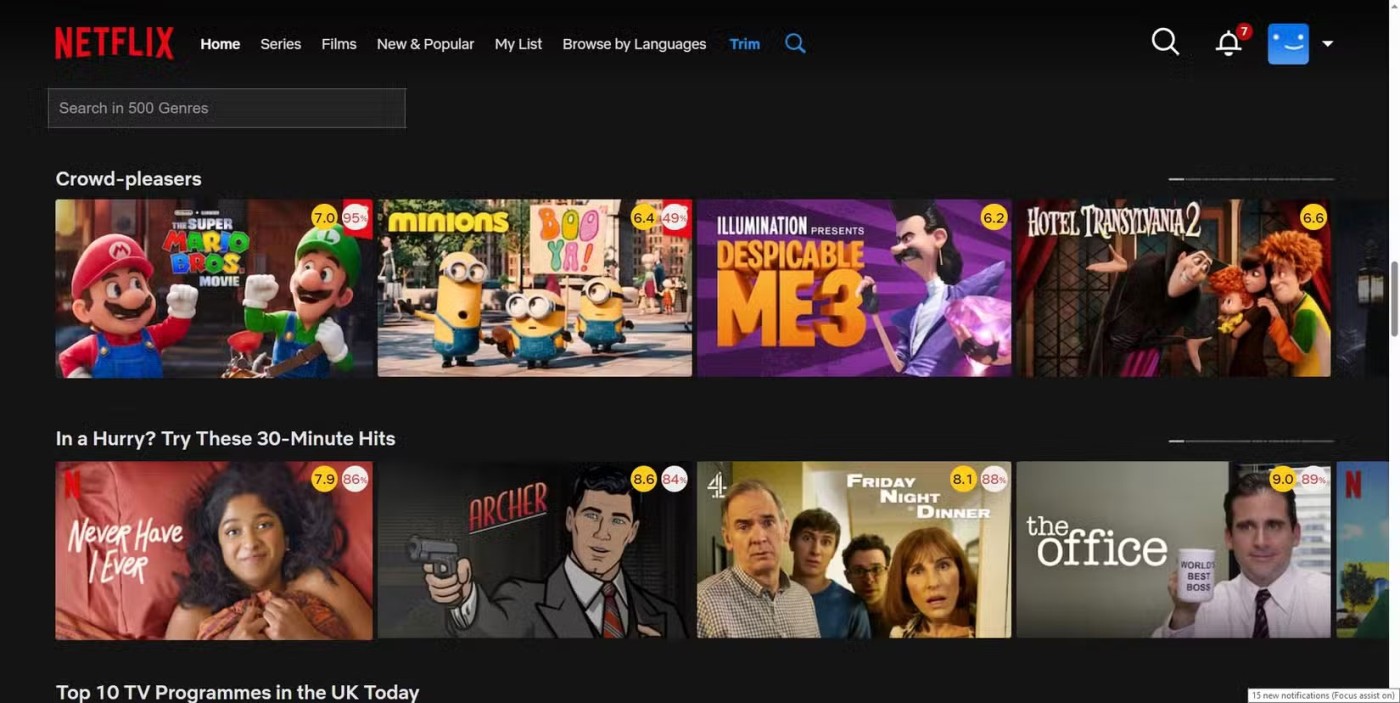Open the notifications bell
Viewport: 1400px width, 703px height.
tap(1228, 44)
